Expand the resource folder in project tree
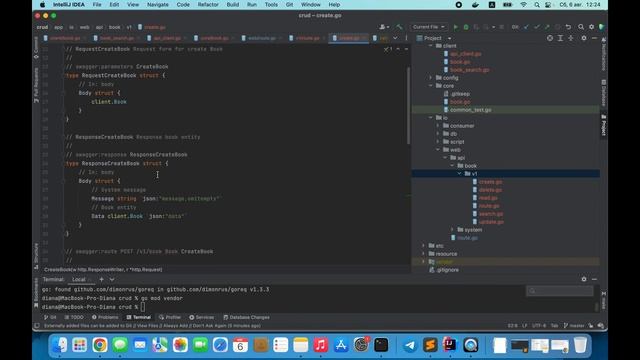 [423, 254]
